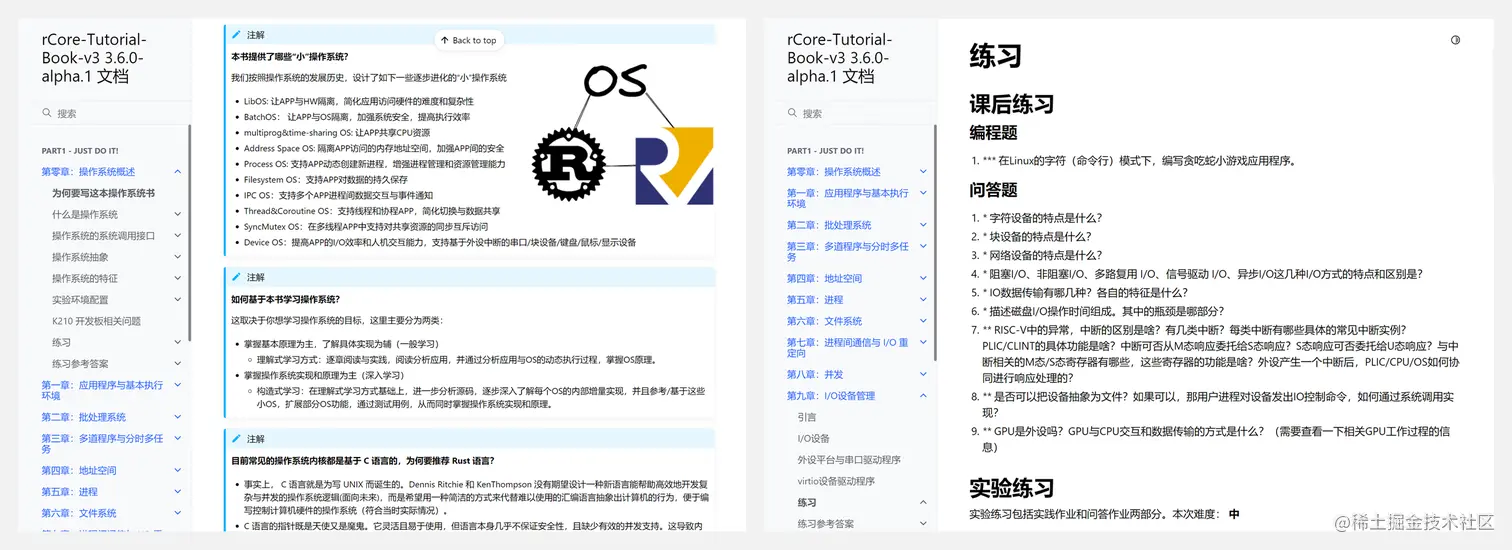The width and height of the screenshot is (1512, 550).
Task: Focus the search field in right window
Action: 858,114
